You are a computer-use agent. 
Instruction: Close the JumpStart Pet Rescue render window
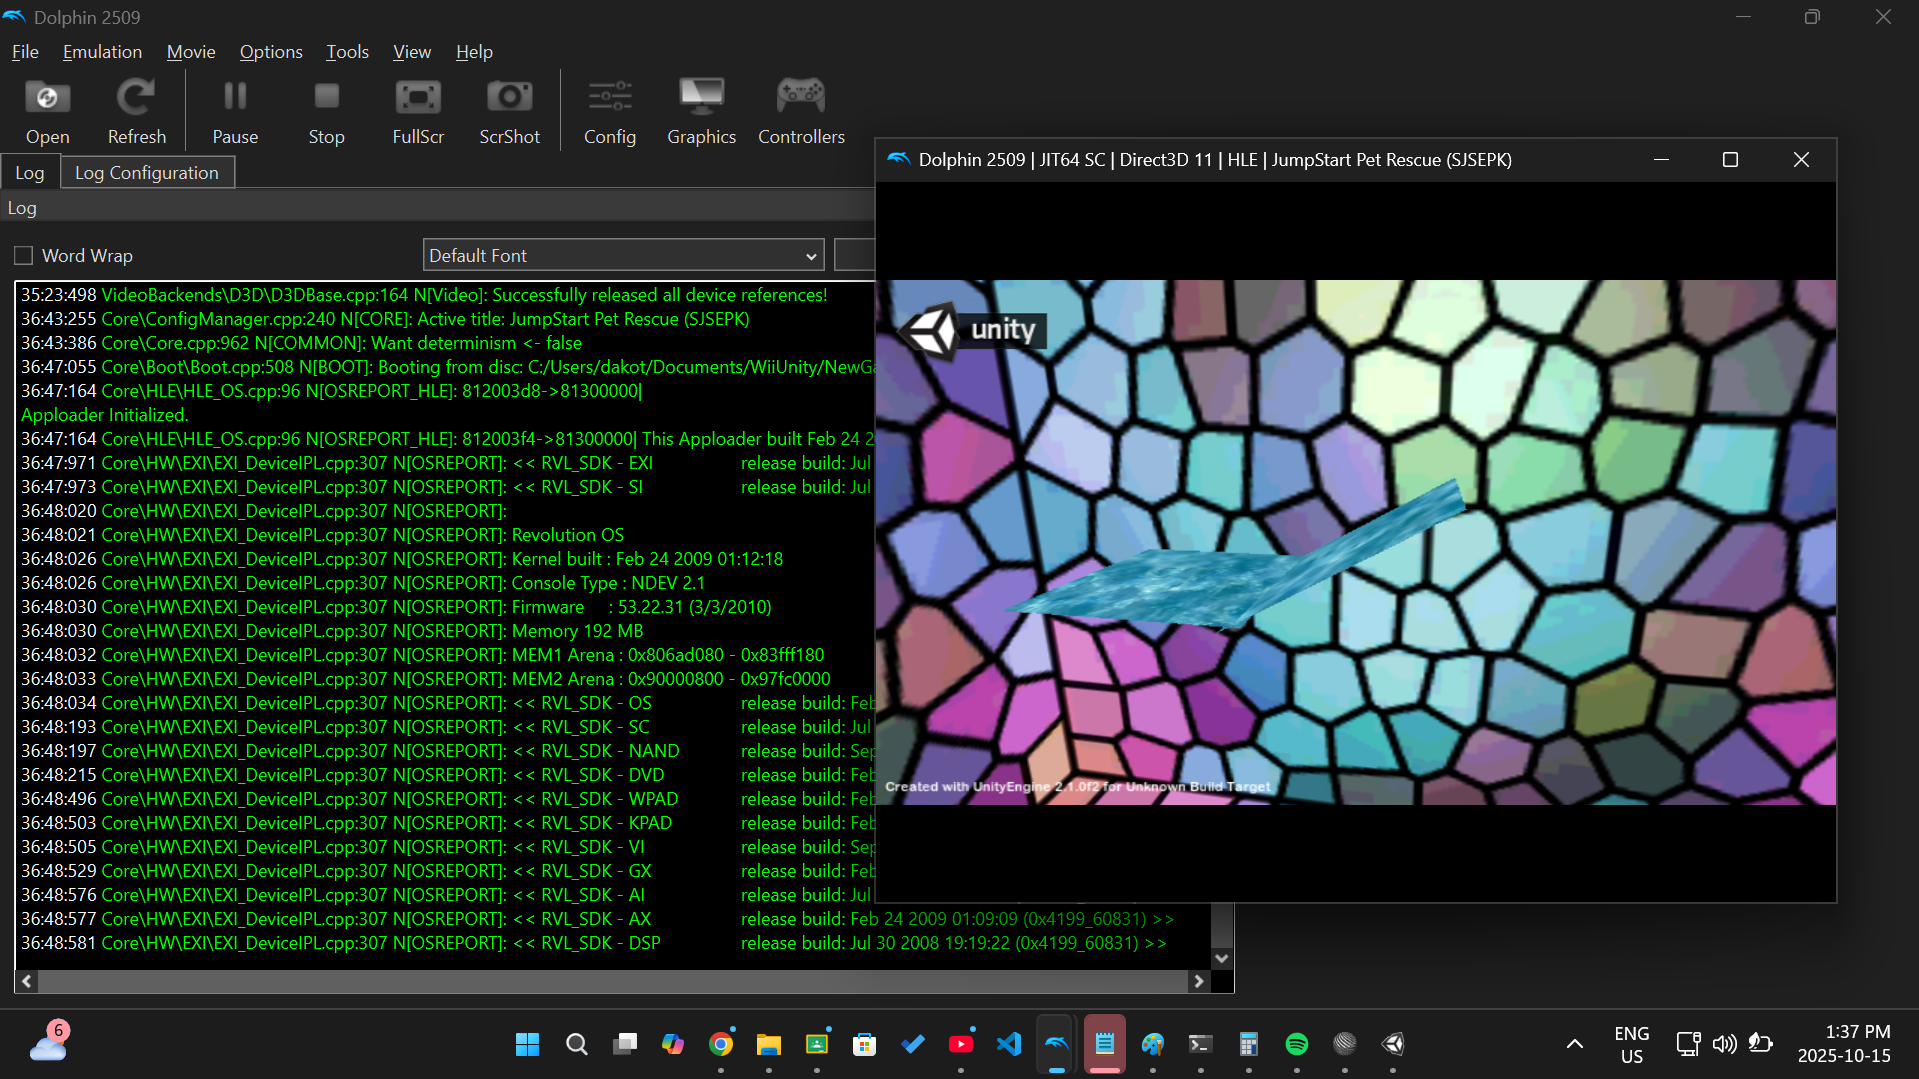click(x=1801, y=160)
